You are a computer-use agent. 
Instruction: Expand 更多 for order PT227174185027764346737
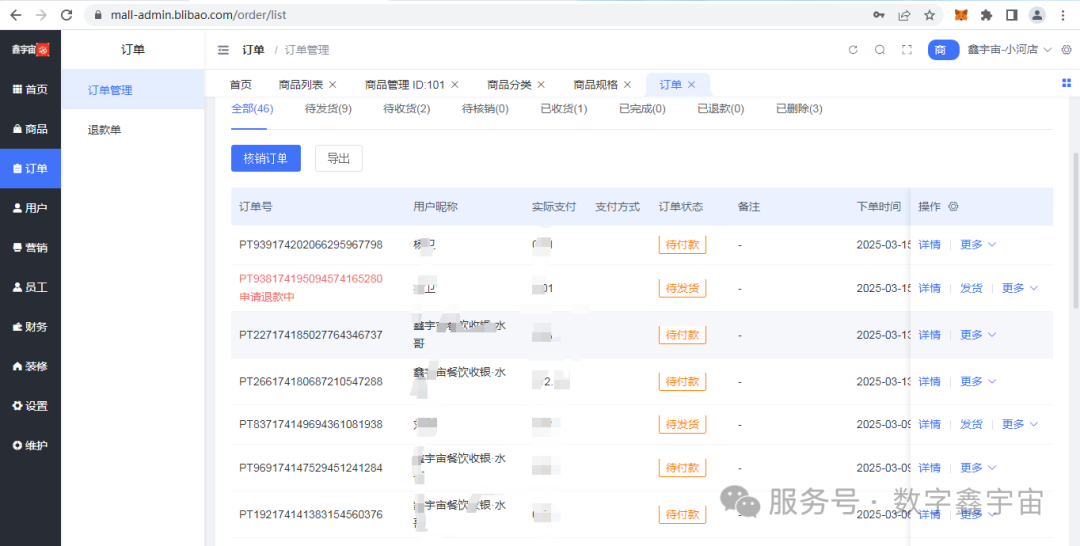978,335
